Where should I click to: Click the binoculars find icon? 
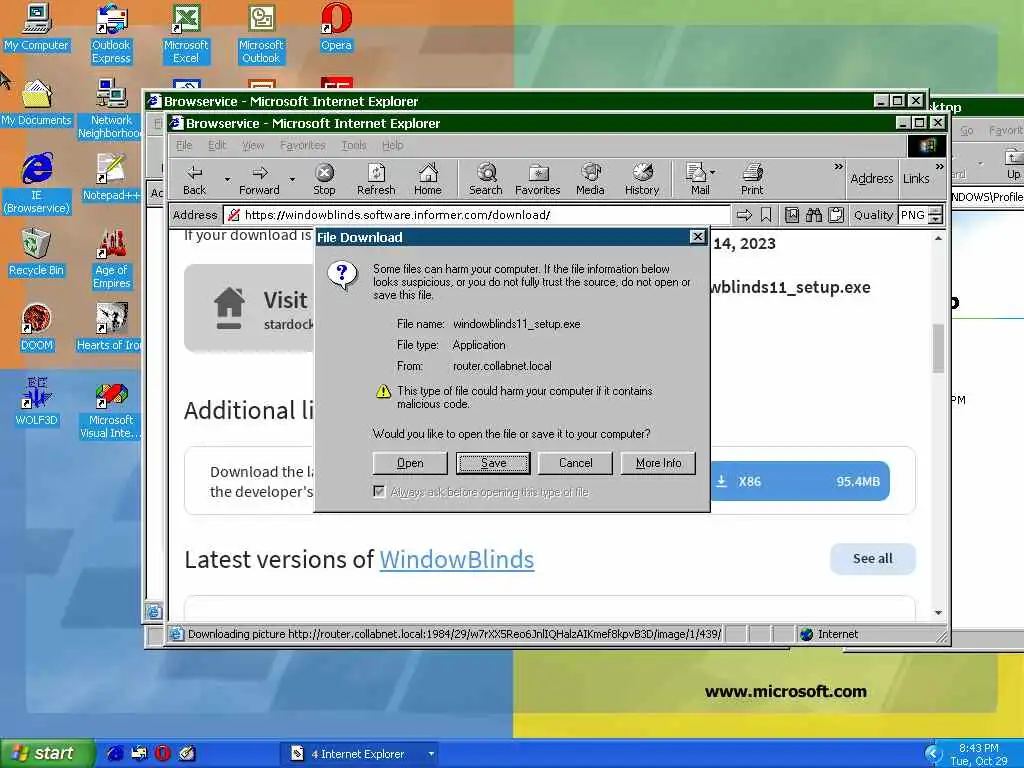(x=814, y=215)
